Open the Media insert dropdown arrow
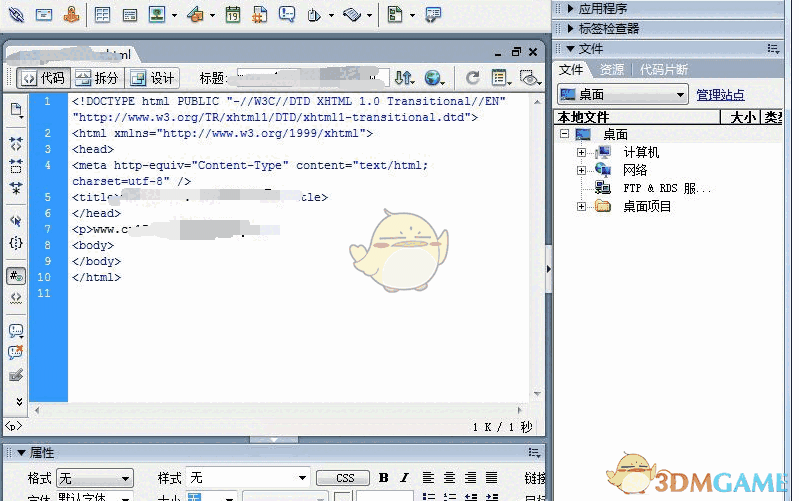Screen dimensions: 799x501 (212, 15)
